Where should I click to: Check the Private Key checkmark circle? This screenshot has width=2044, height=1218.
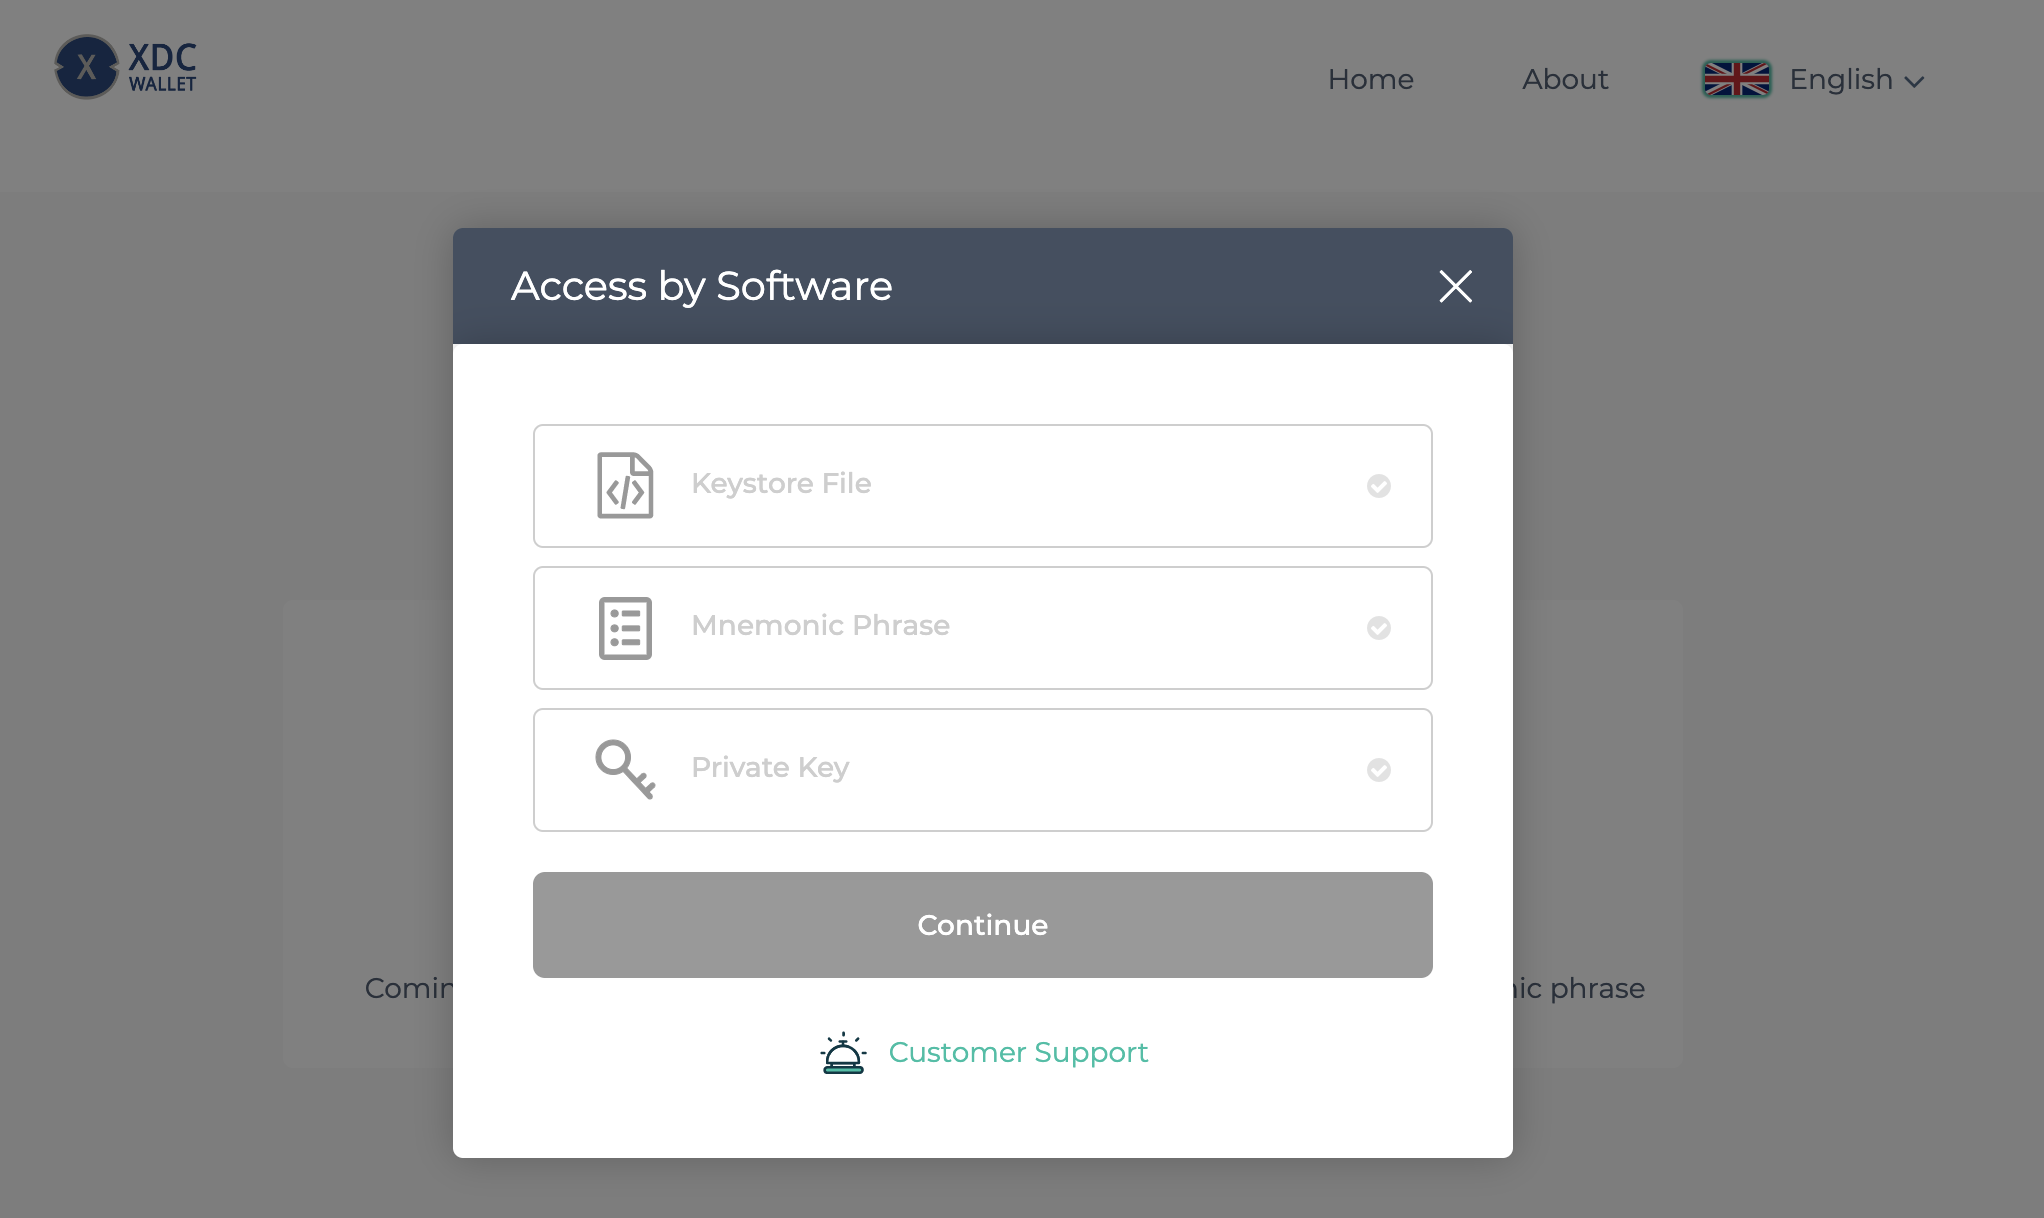pos(1378,770)
